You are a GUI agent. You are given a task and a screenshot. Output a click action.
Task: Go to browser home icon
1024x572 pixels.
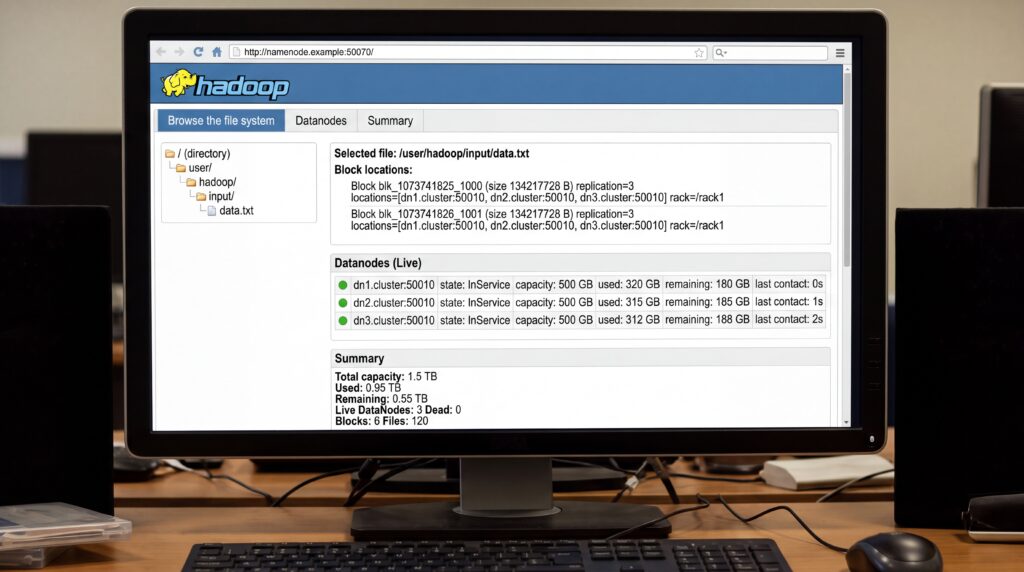pyautogui.click(x=217, y=52)
